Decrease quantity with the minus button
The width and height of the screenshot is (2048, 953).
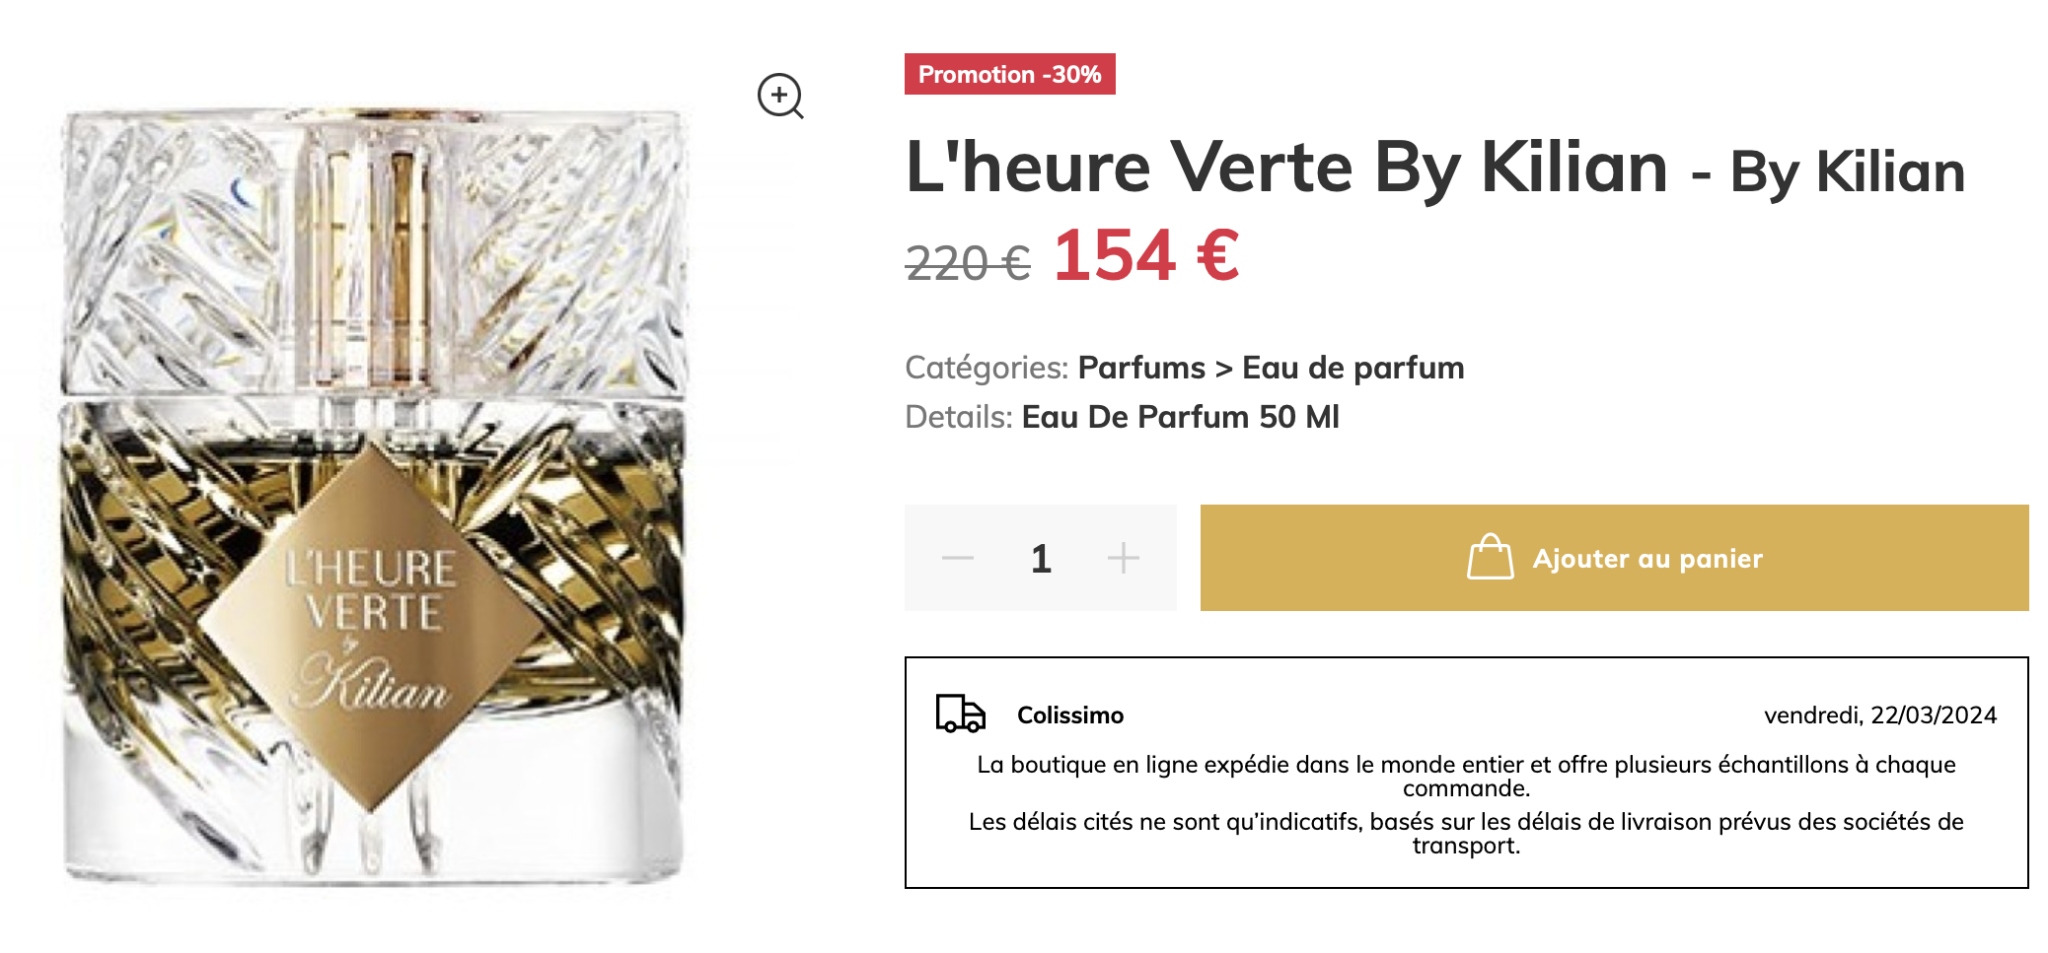[x=957, y=558]
